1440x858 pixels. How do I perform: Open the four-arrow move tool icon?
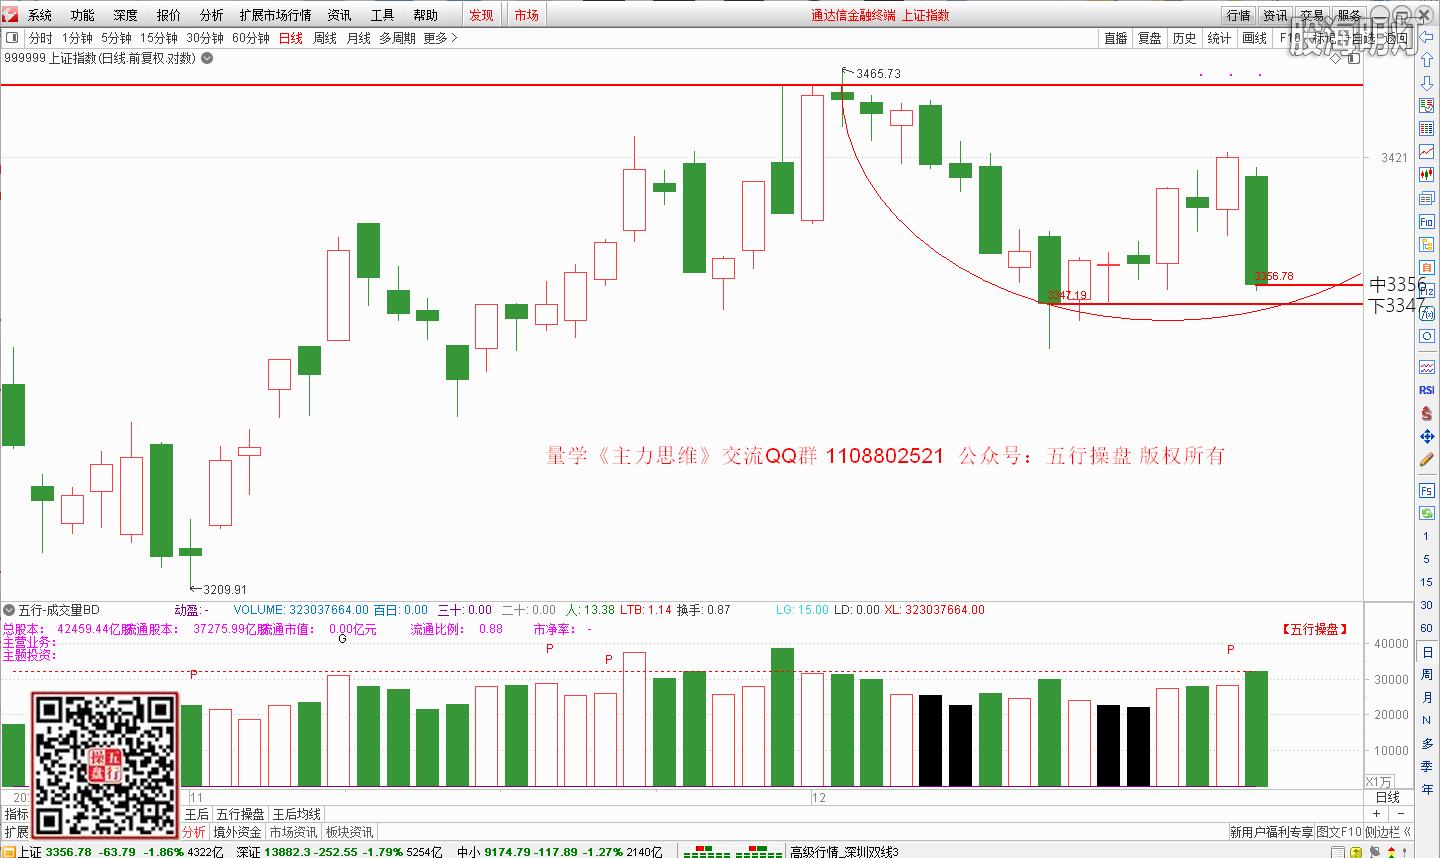tap(1427, 437)
